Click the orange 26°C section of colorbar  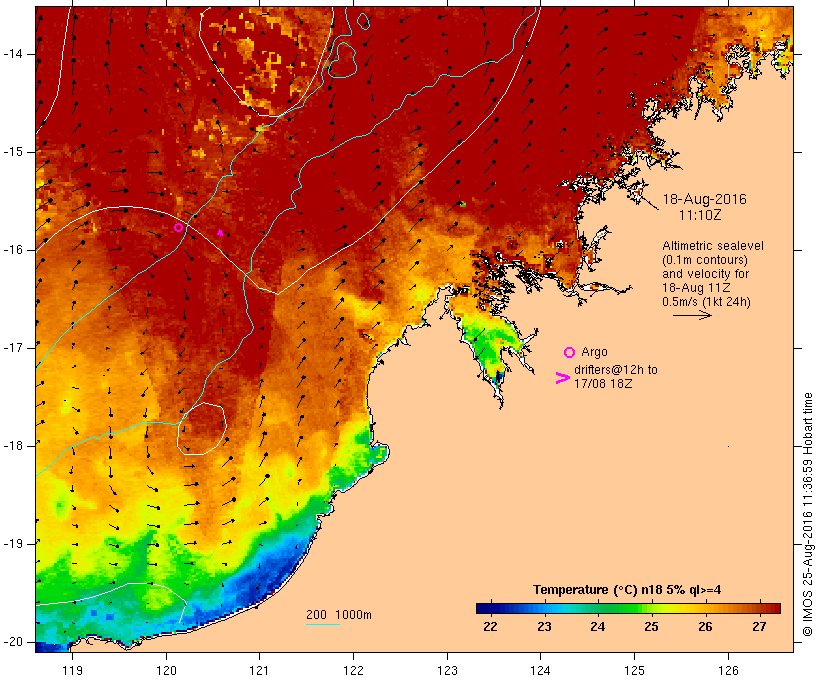[705, 608]
